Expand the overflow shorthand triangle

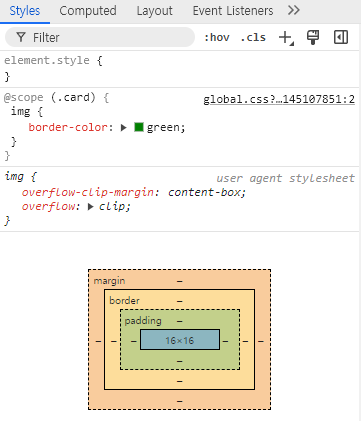[90, 207]
